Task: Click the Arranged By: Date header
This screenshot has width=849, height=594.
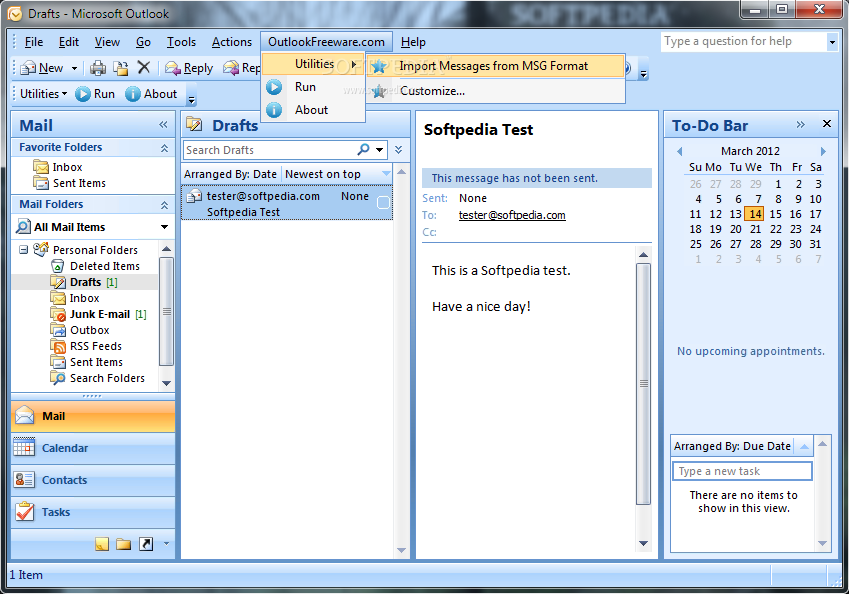Action: 230,174
